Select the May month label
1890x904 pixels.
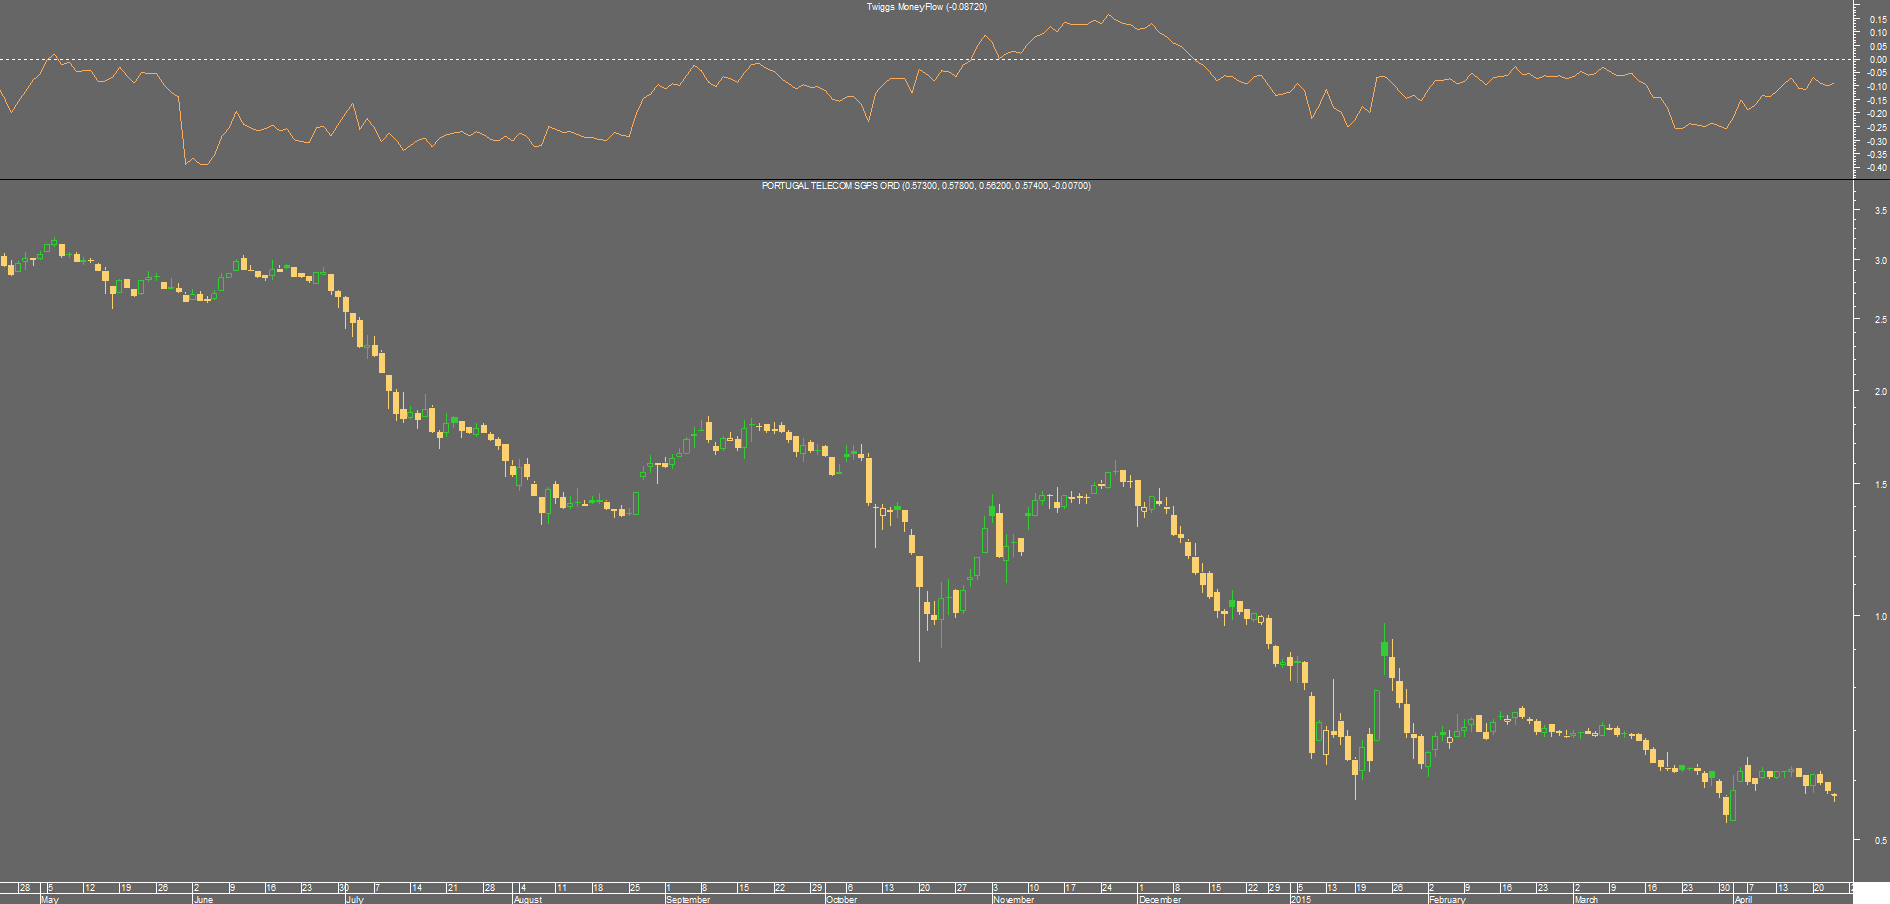50,899
